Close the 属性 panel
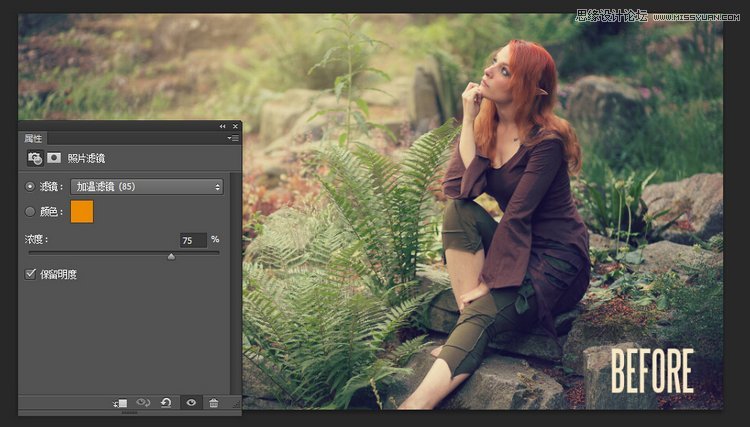The width and height of the screenshot is (750, 427). (236, 126)
